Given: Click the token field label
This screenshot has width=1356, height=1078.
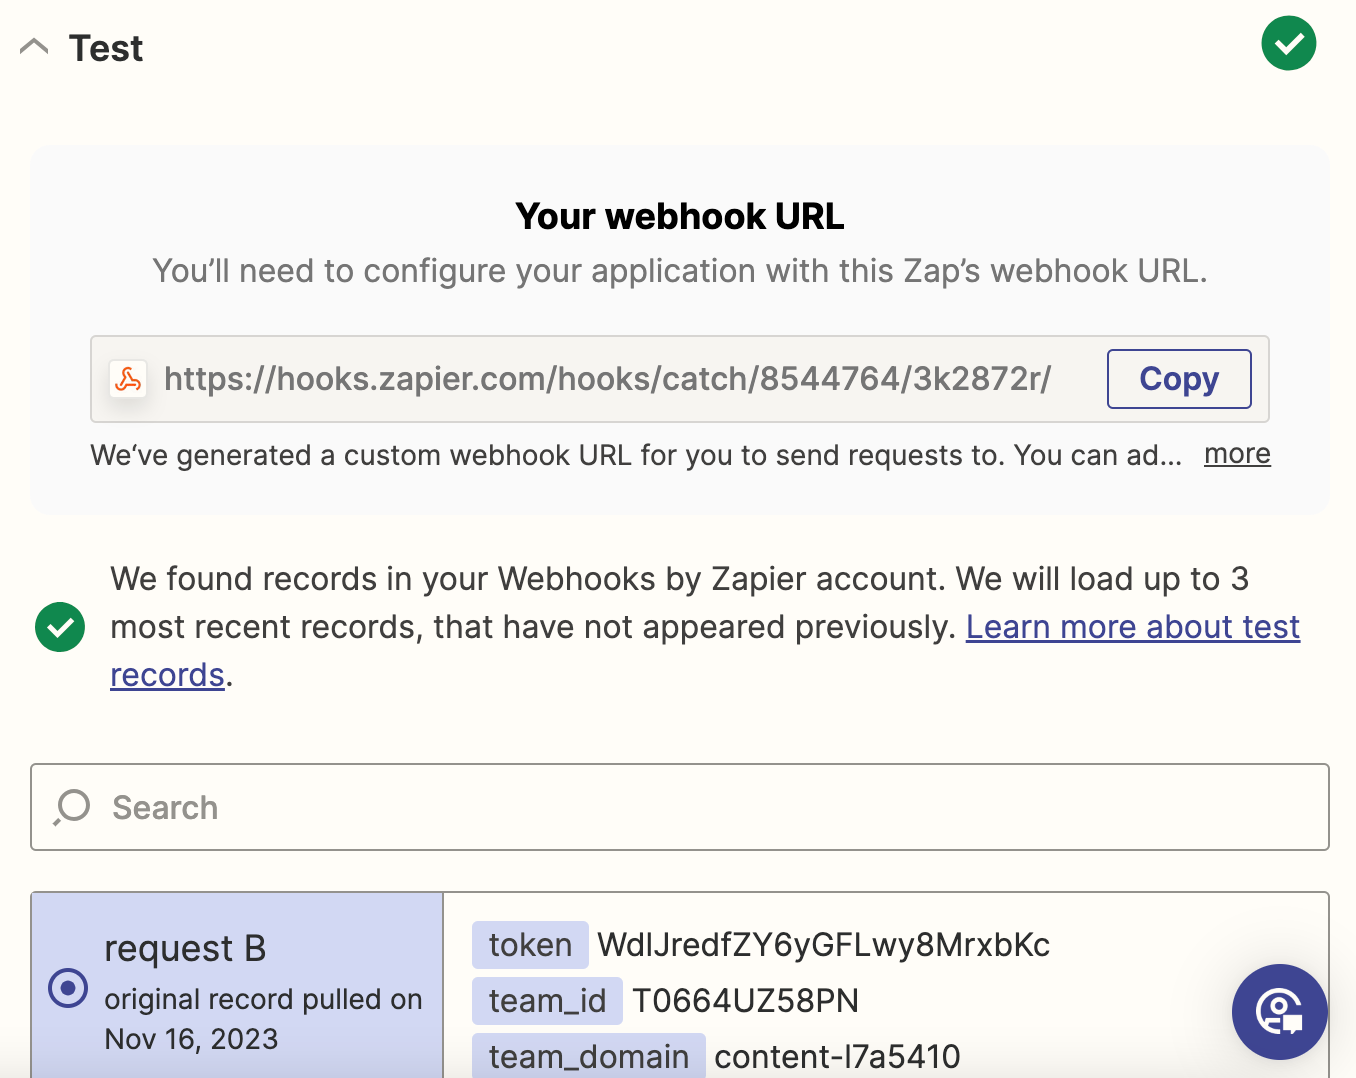Looking at the screenshot, I should (530, 945).
